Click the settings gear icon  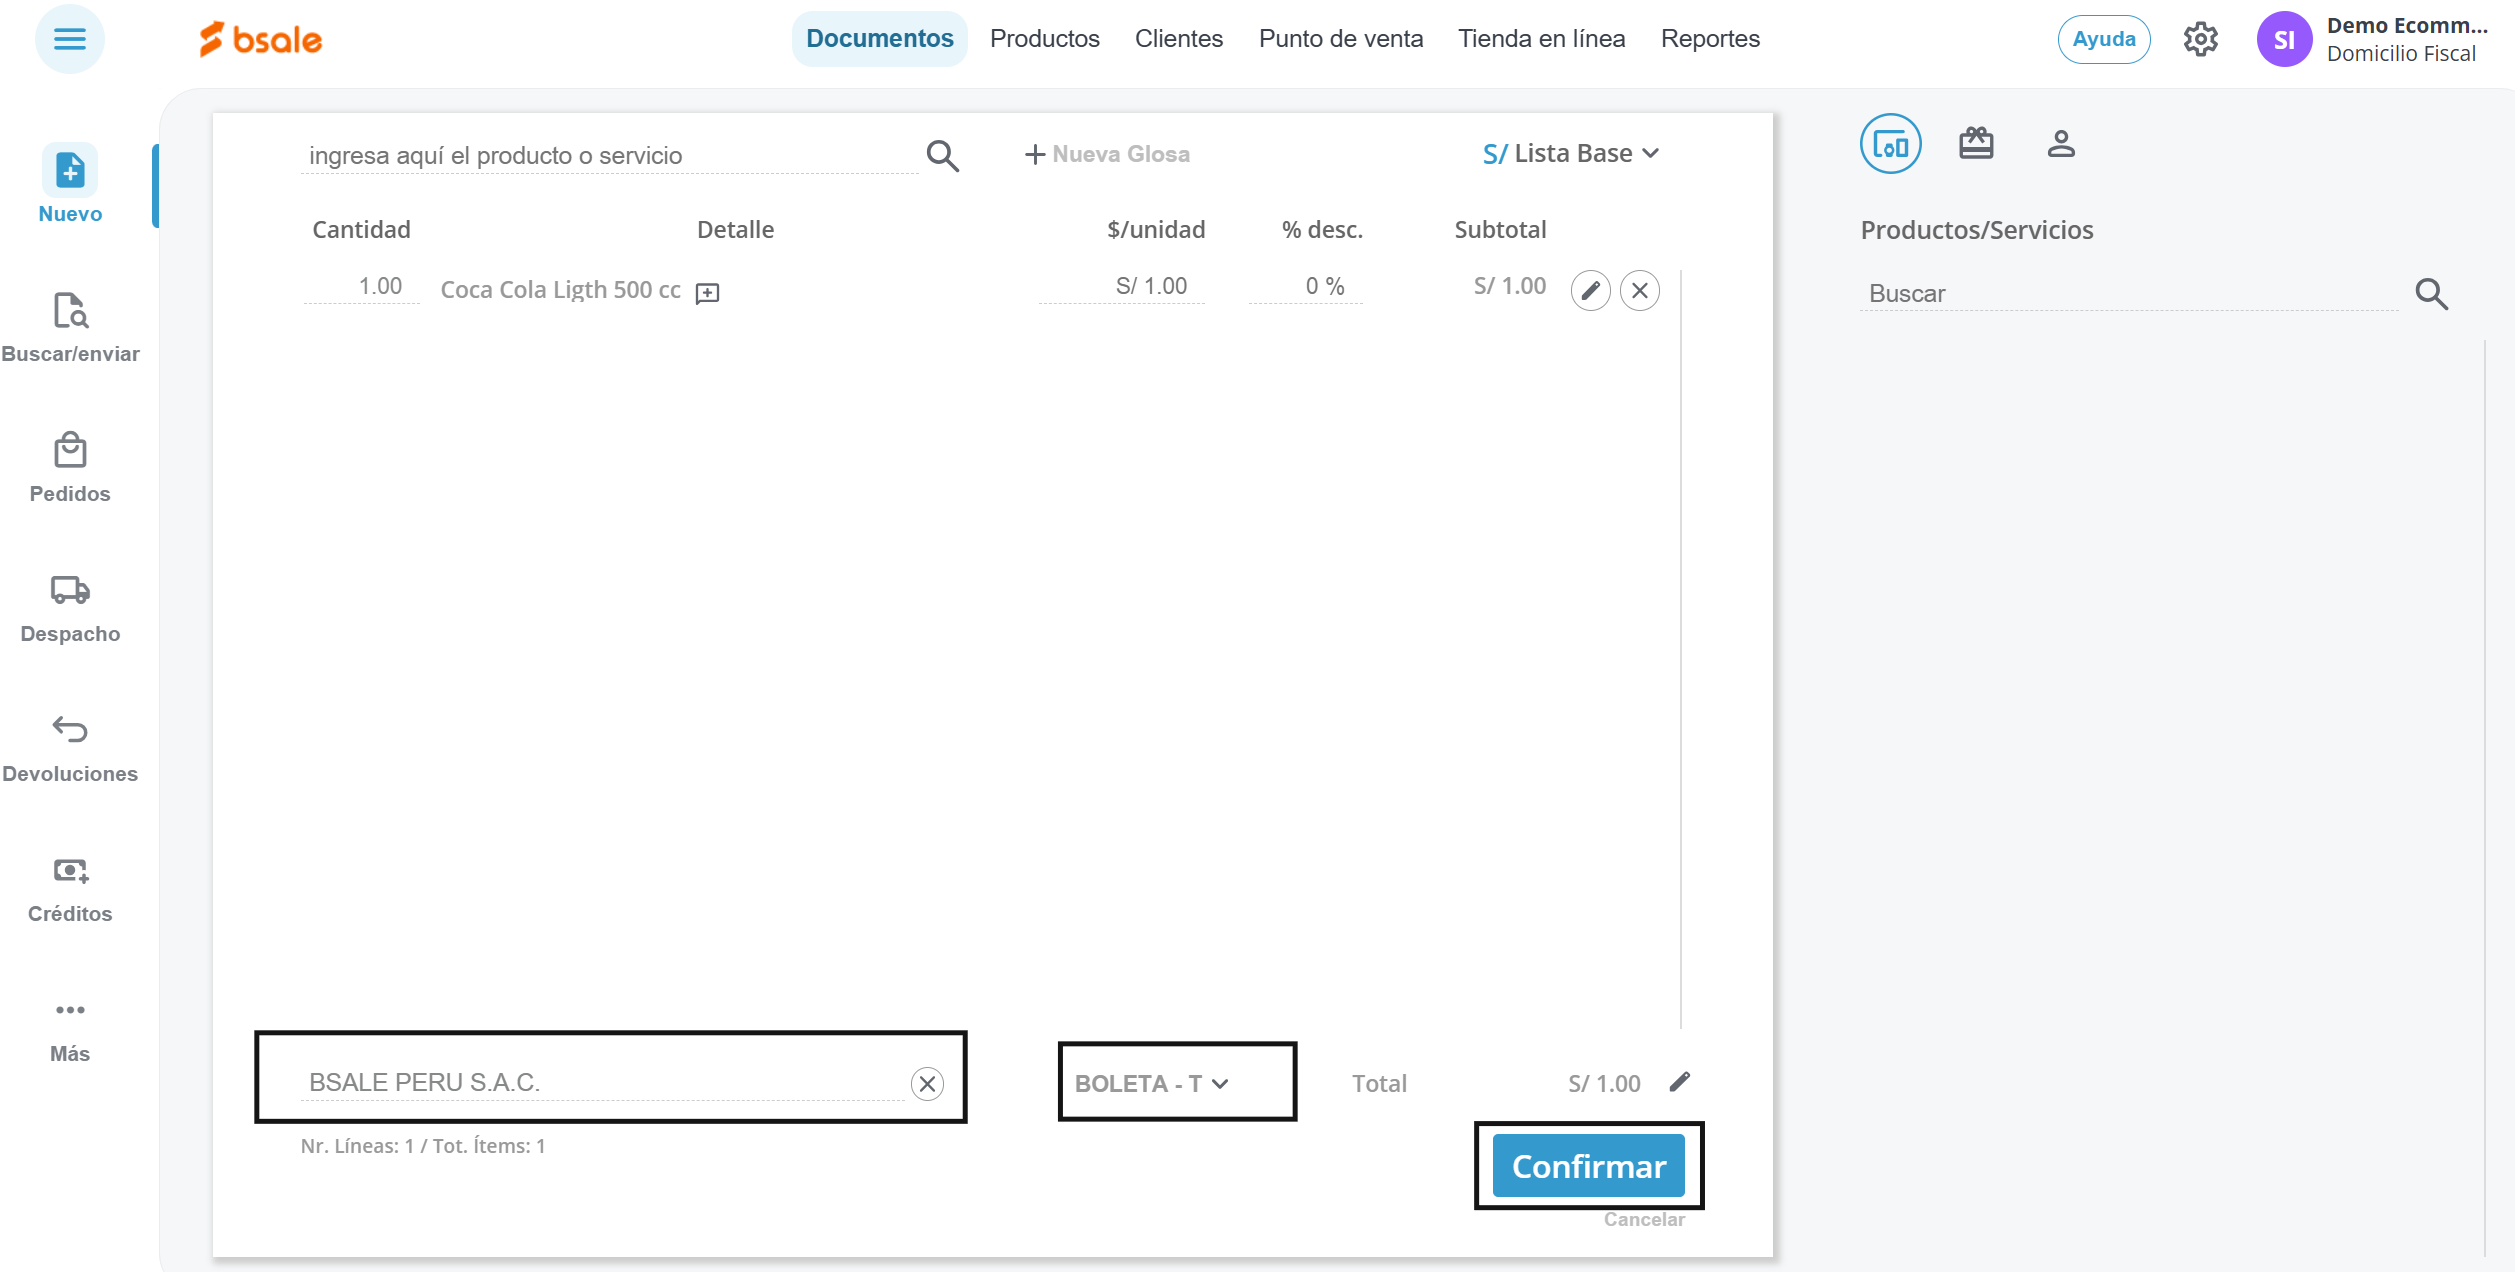pos(2200,40)
